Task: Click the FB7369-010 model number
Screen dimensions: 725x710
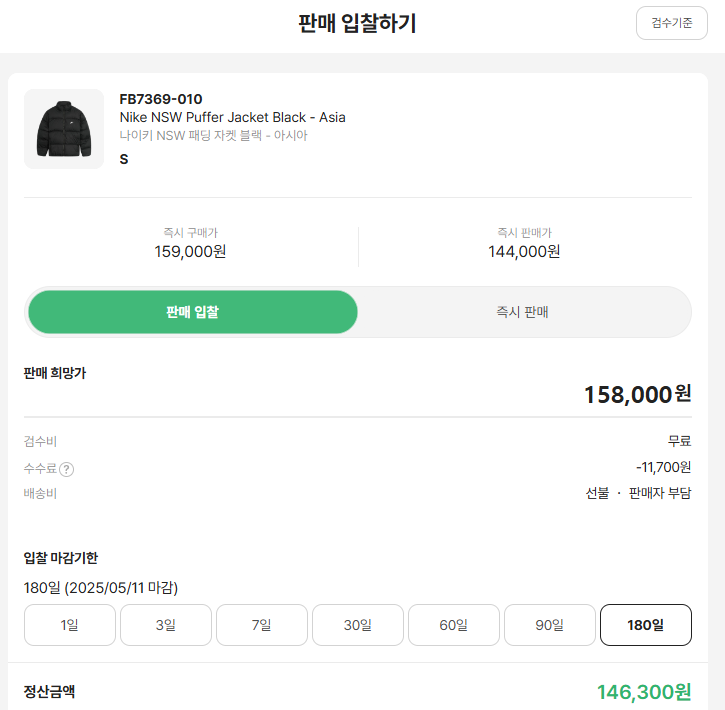Action: [161, 98]
